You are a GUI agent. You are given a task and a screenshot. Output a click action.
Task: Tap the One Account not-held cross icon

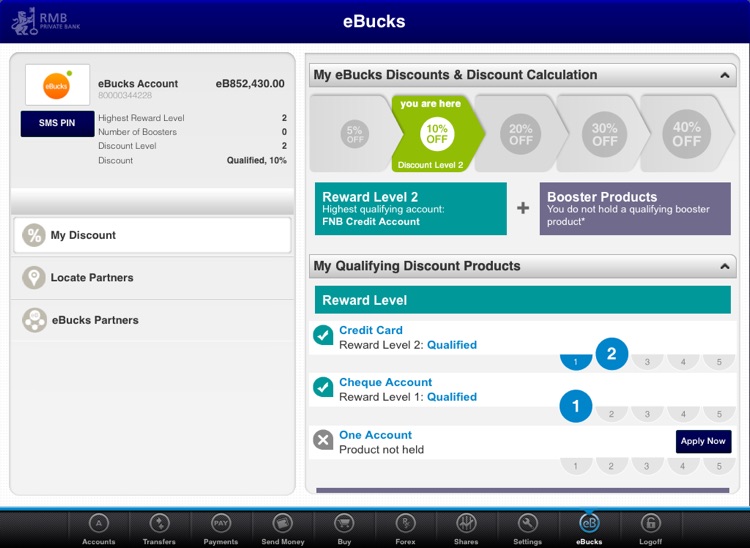click(323, 439)
